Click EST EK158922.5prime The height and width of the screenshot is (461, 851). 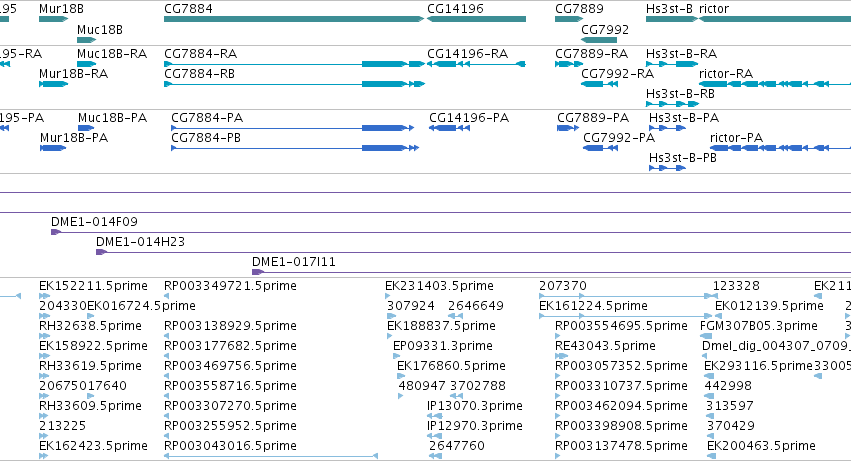click(93, 346)
